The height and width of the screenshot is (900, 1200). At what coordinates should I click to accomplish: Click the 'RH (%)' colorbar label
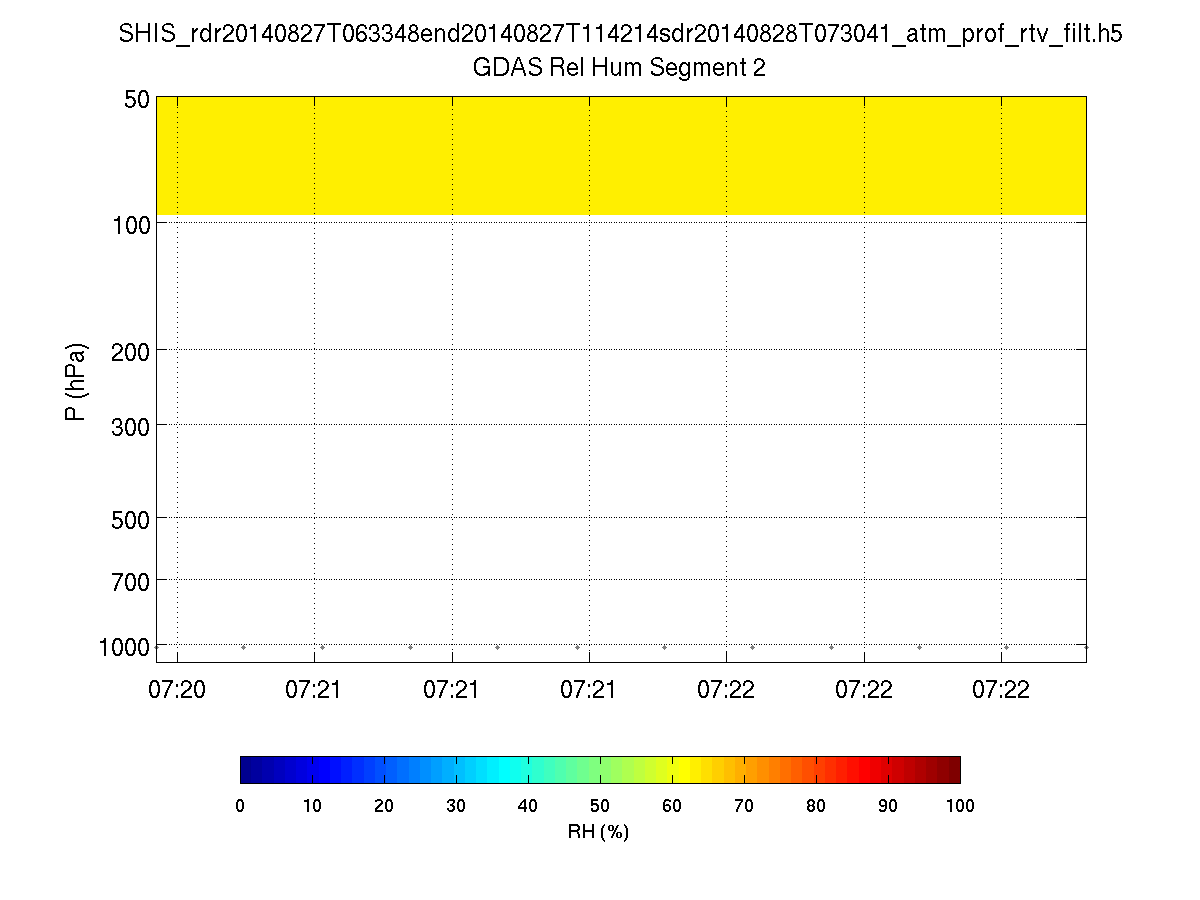[598, 831]
